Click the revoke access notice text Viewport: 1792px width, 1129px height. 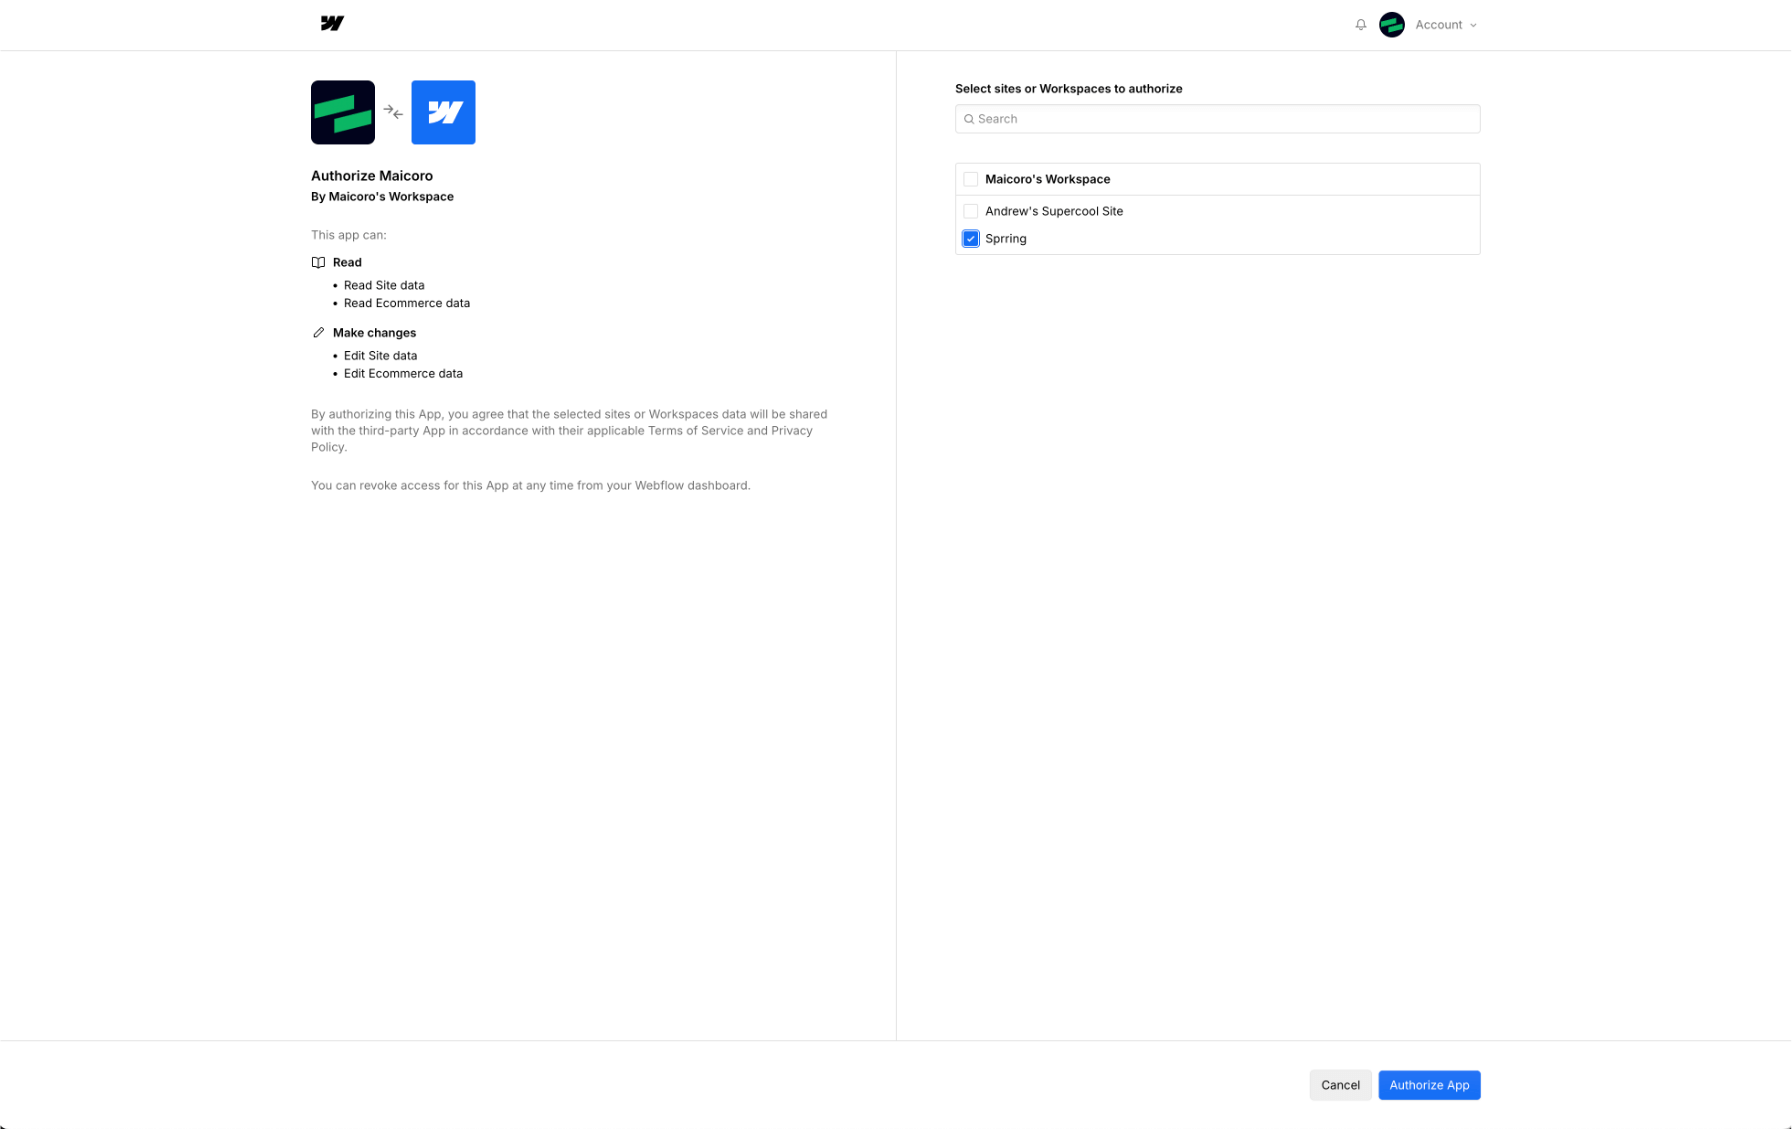point(530,485)
